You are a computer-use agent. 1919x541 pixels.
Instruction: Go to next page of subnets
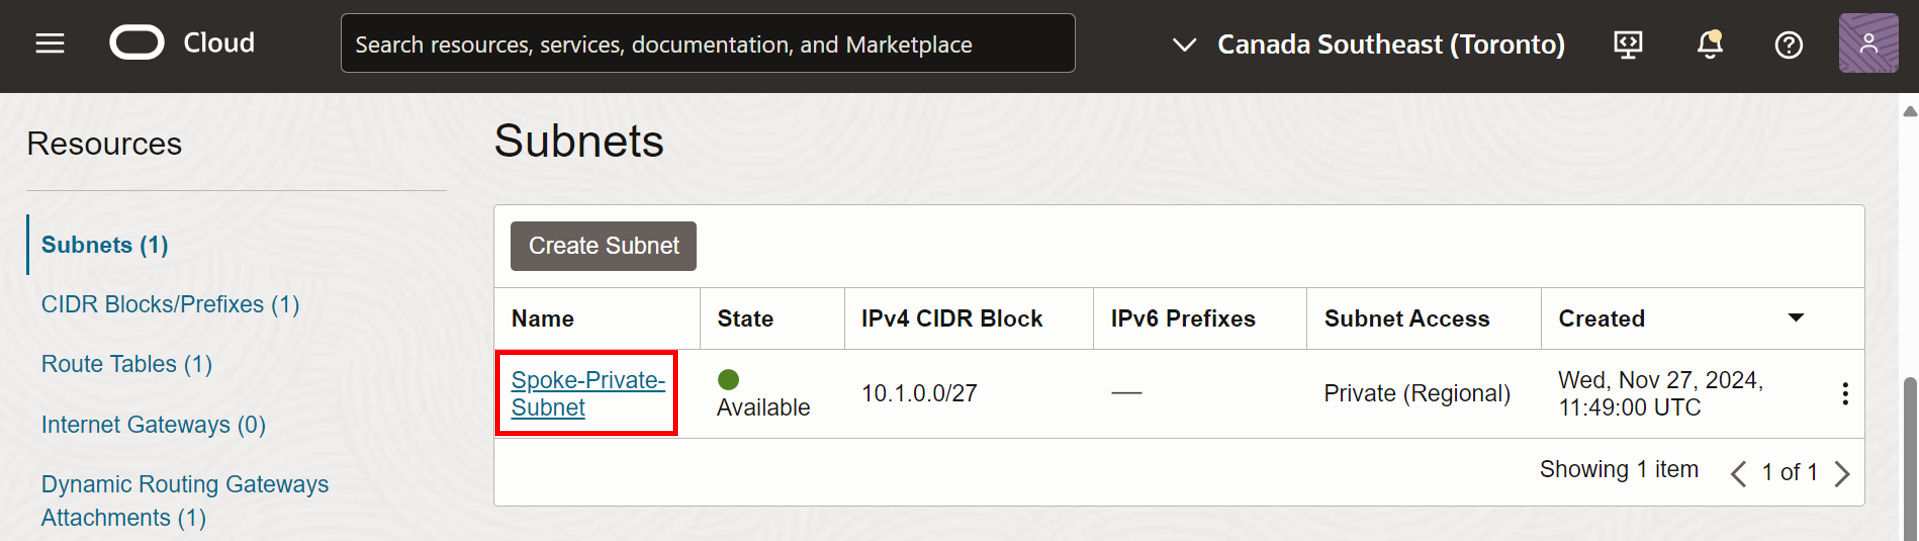tap(1843, 473)
